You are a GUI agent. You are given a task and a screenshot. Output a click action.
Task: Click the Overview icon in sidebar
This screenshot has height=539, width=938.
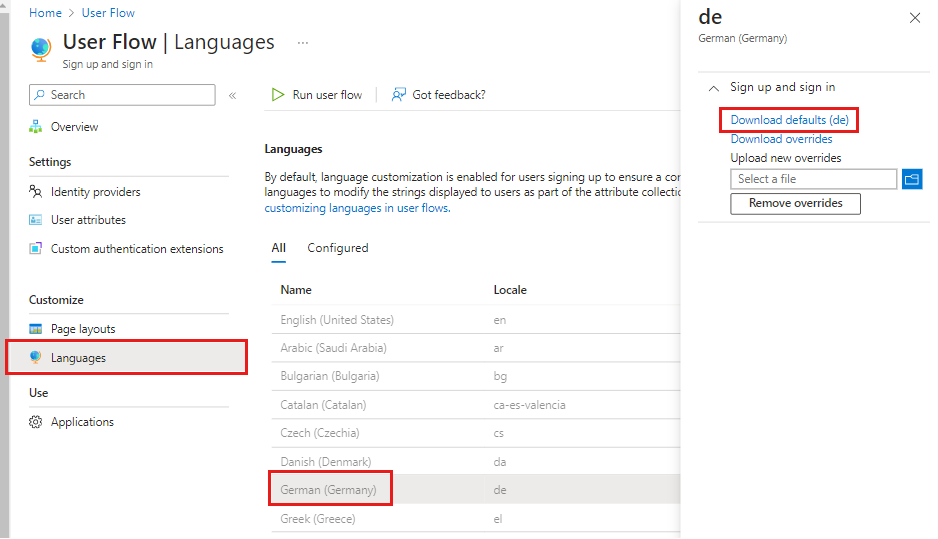click(36, 127)
